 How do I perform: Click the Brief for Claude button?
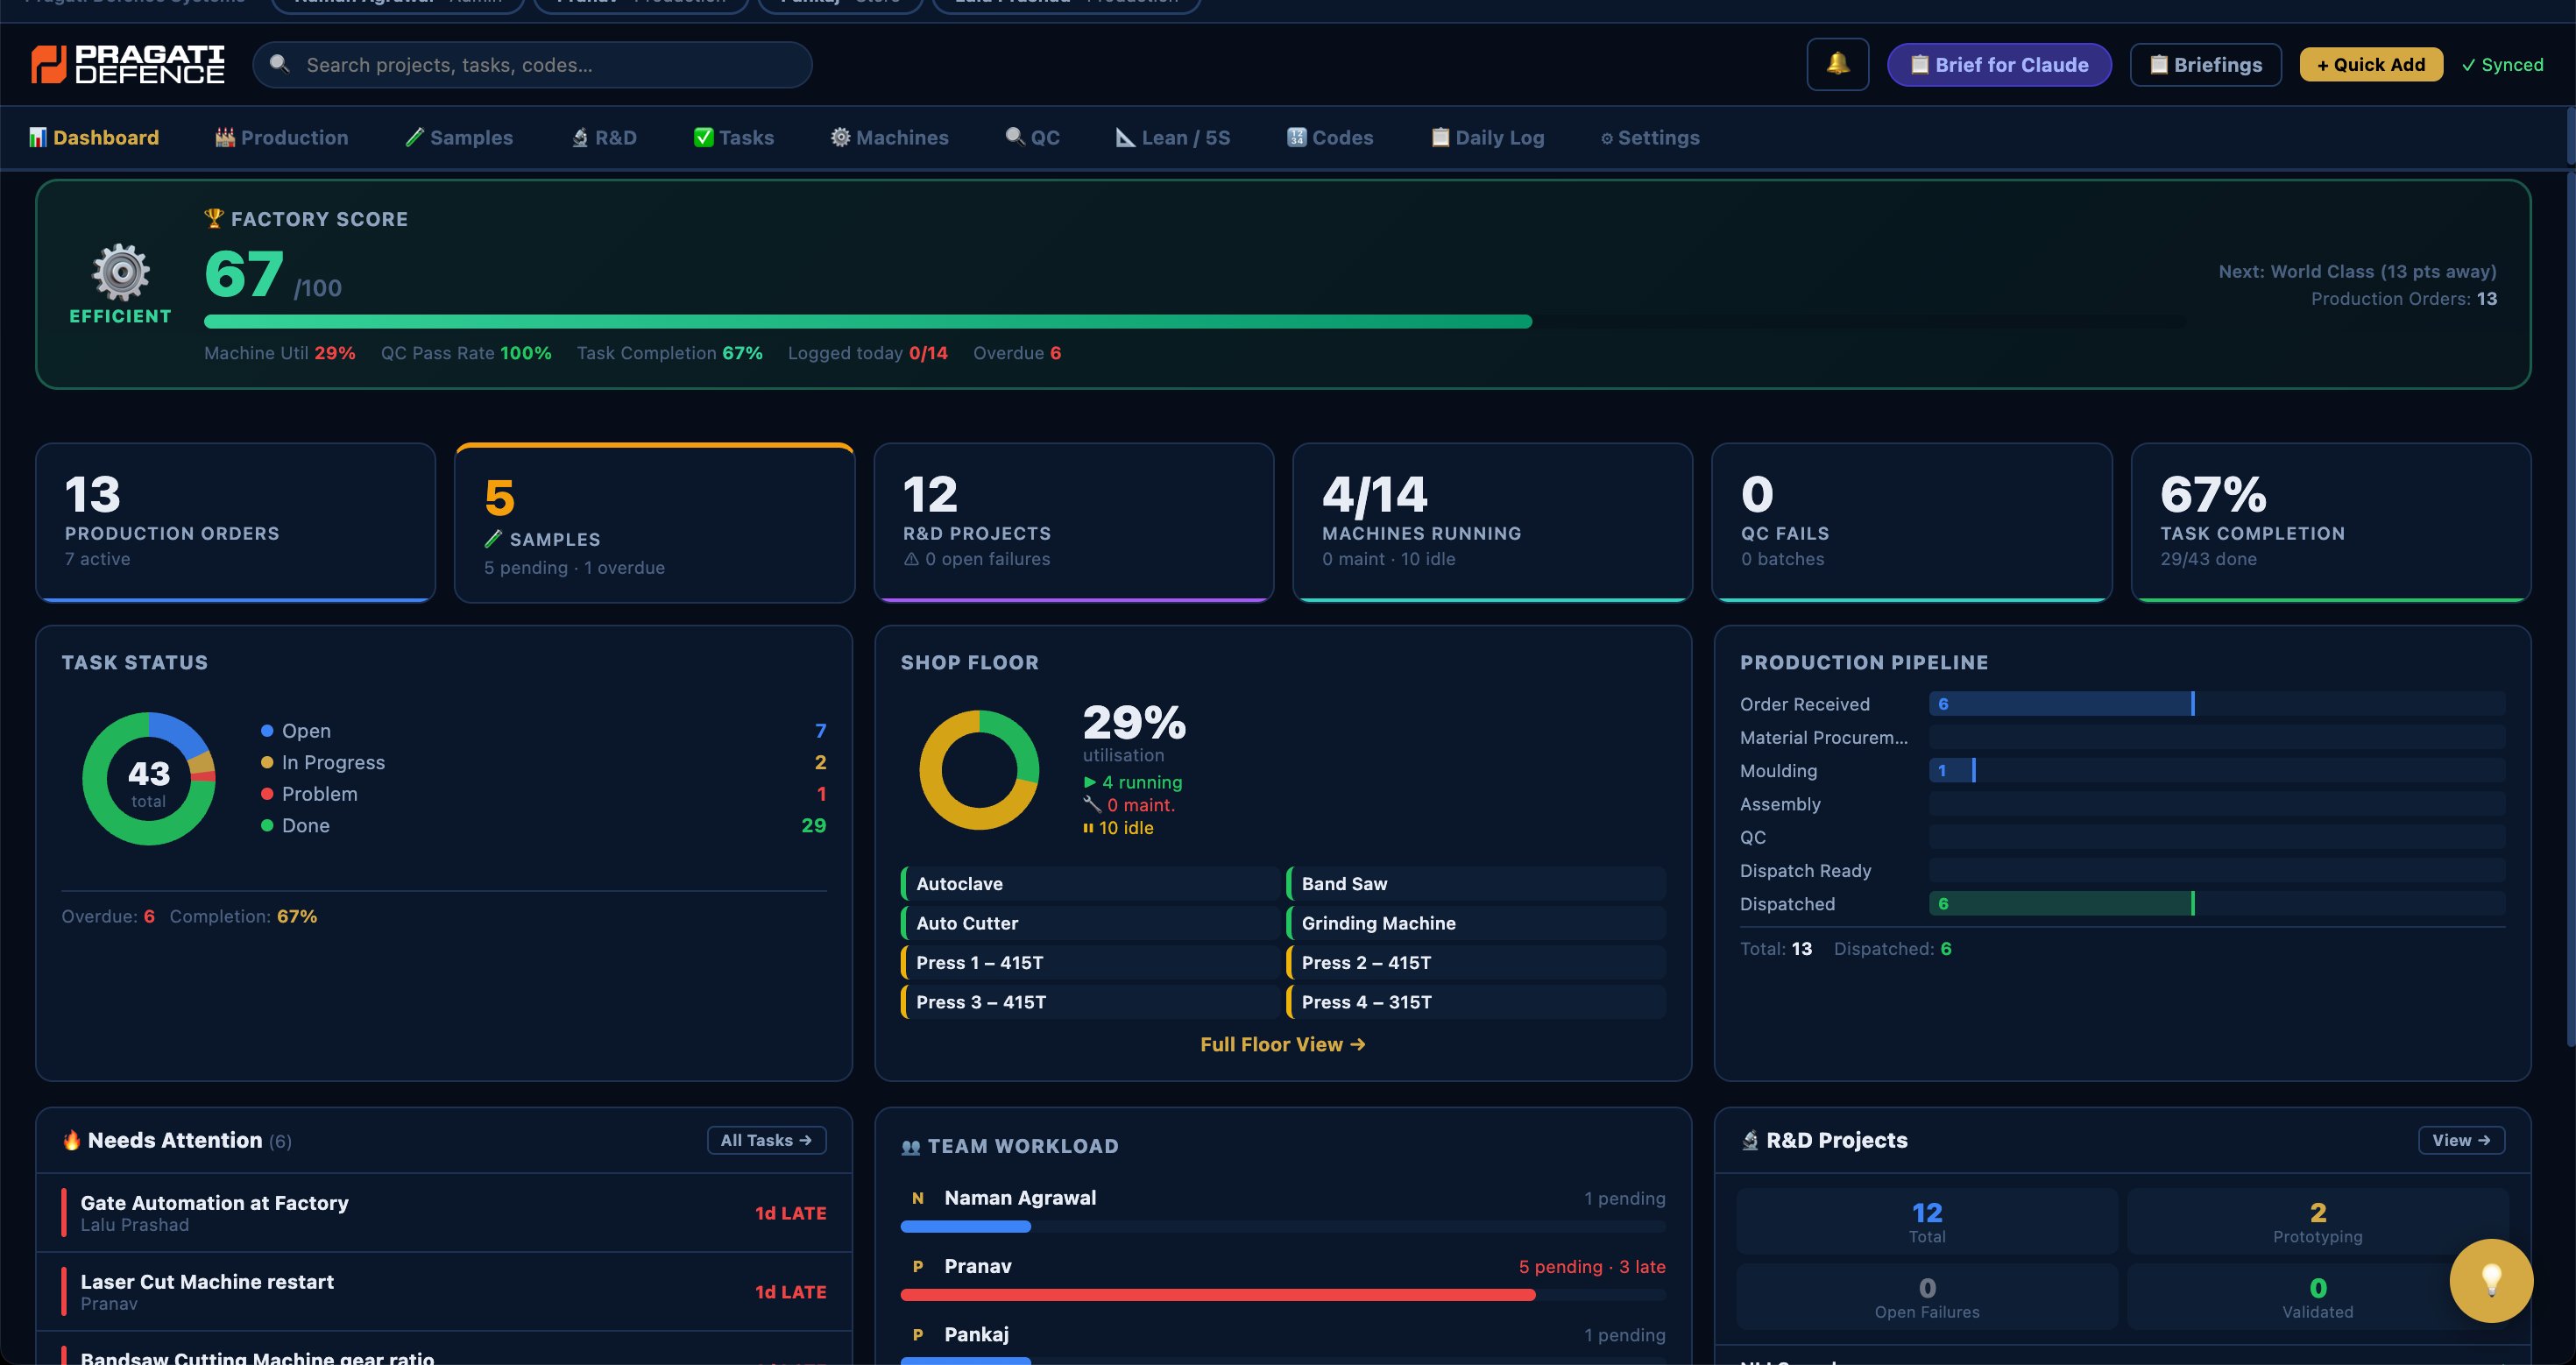(1999, 64)
